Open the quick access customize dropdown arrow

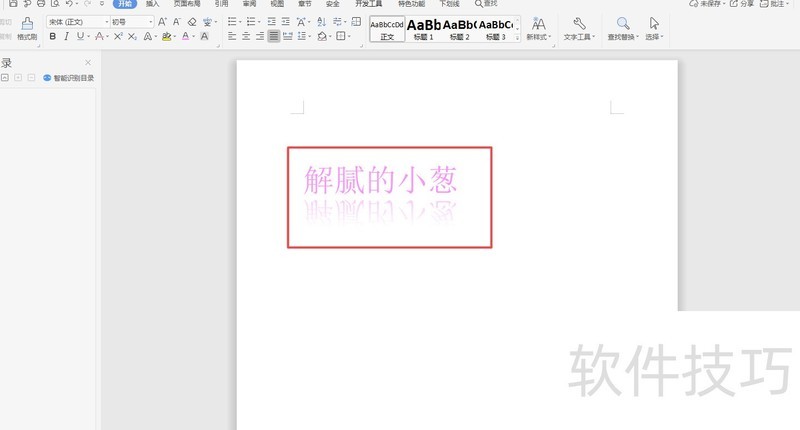pos(102,3)
